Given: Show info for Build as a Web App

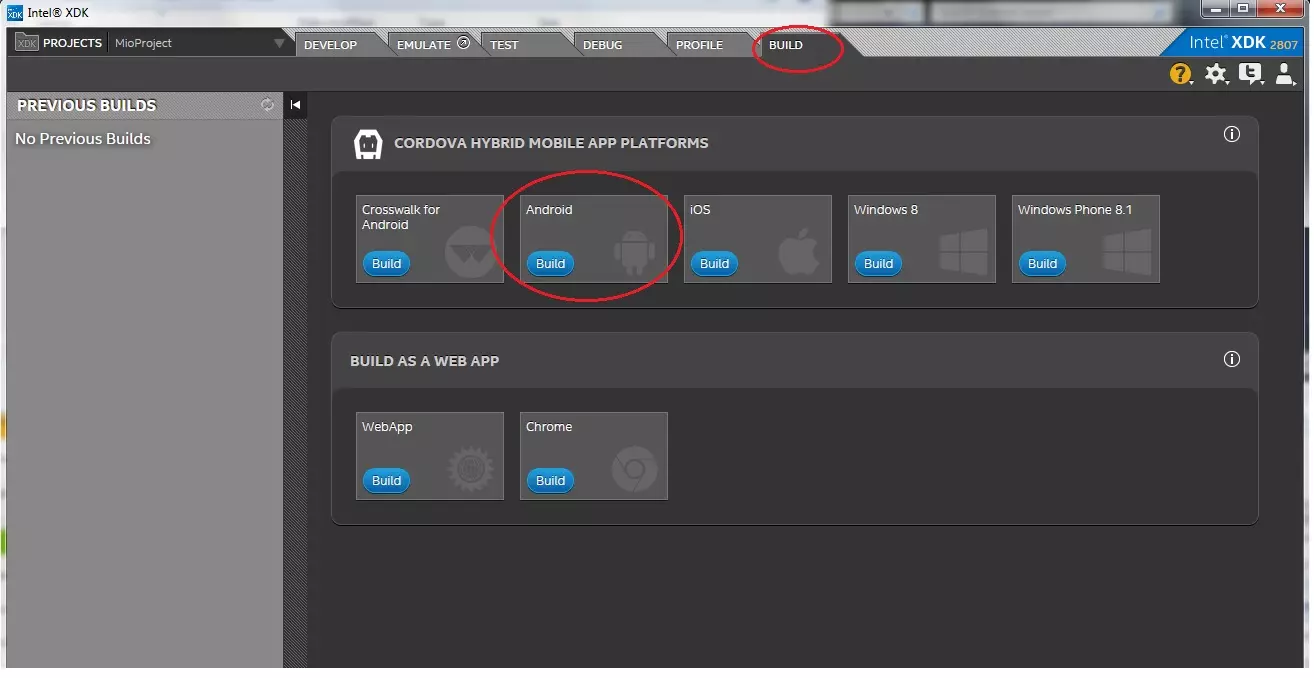Looking at the screenshot, I should [1232, 359].
